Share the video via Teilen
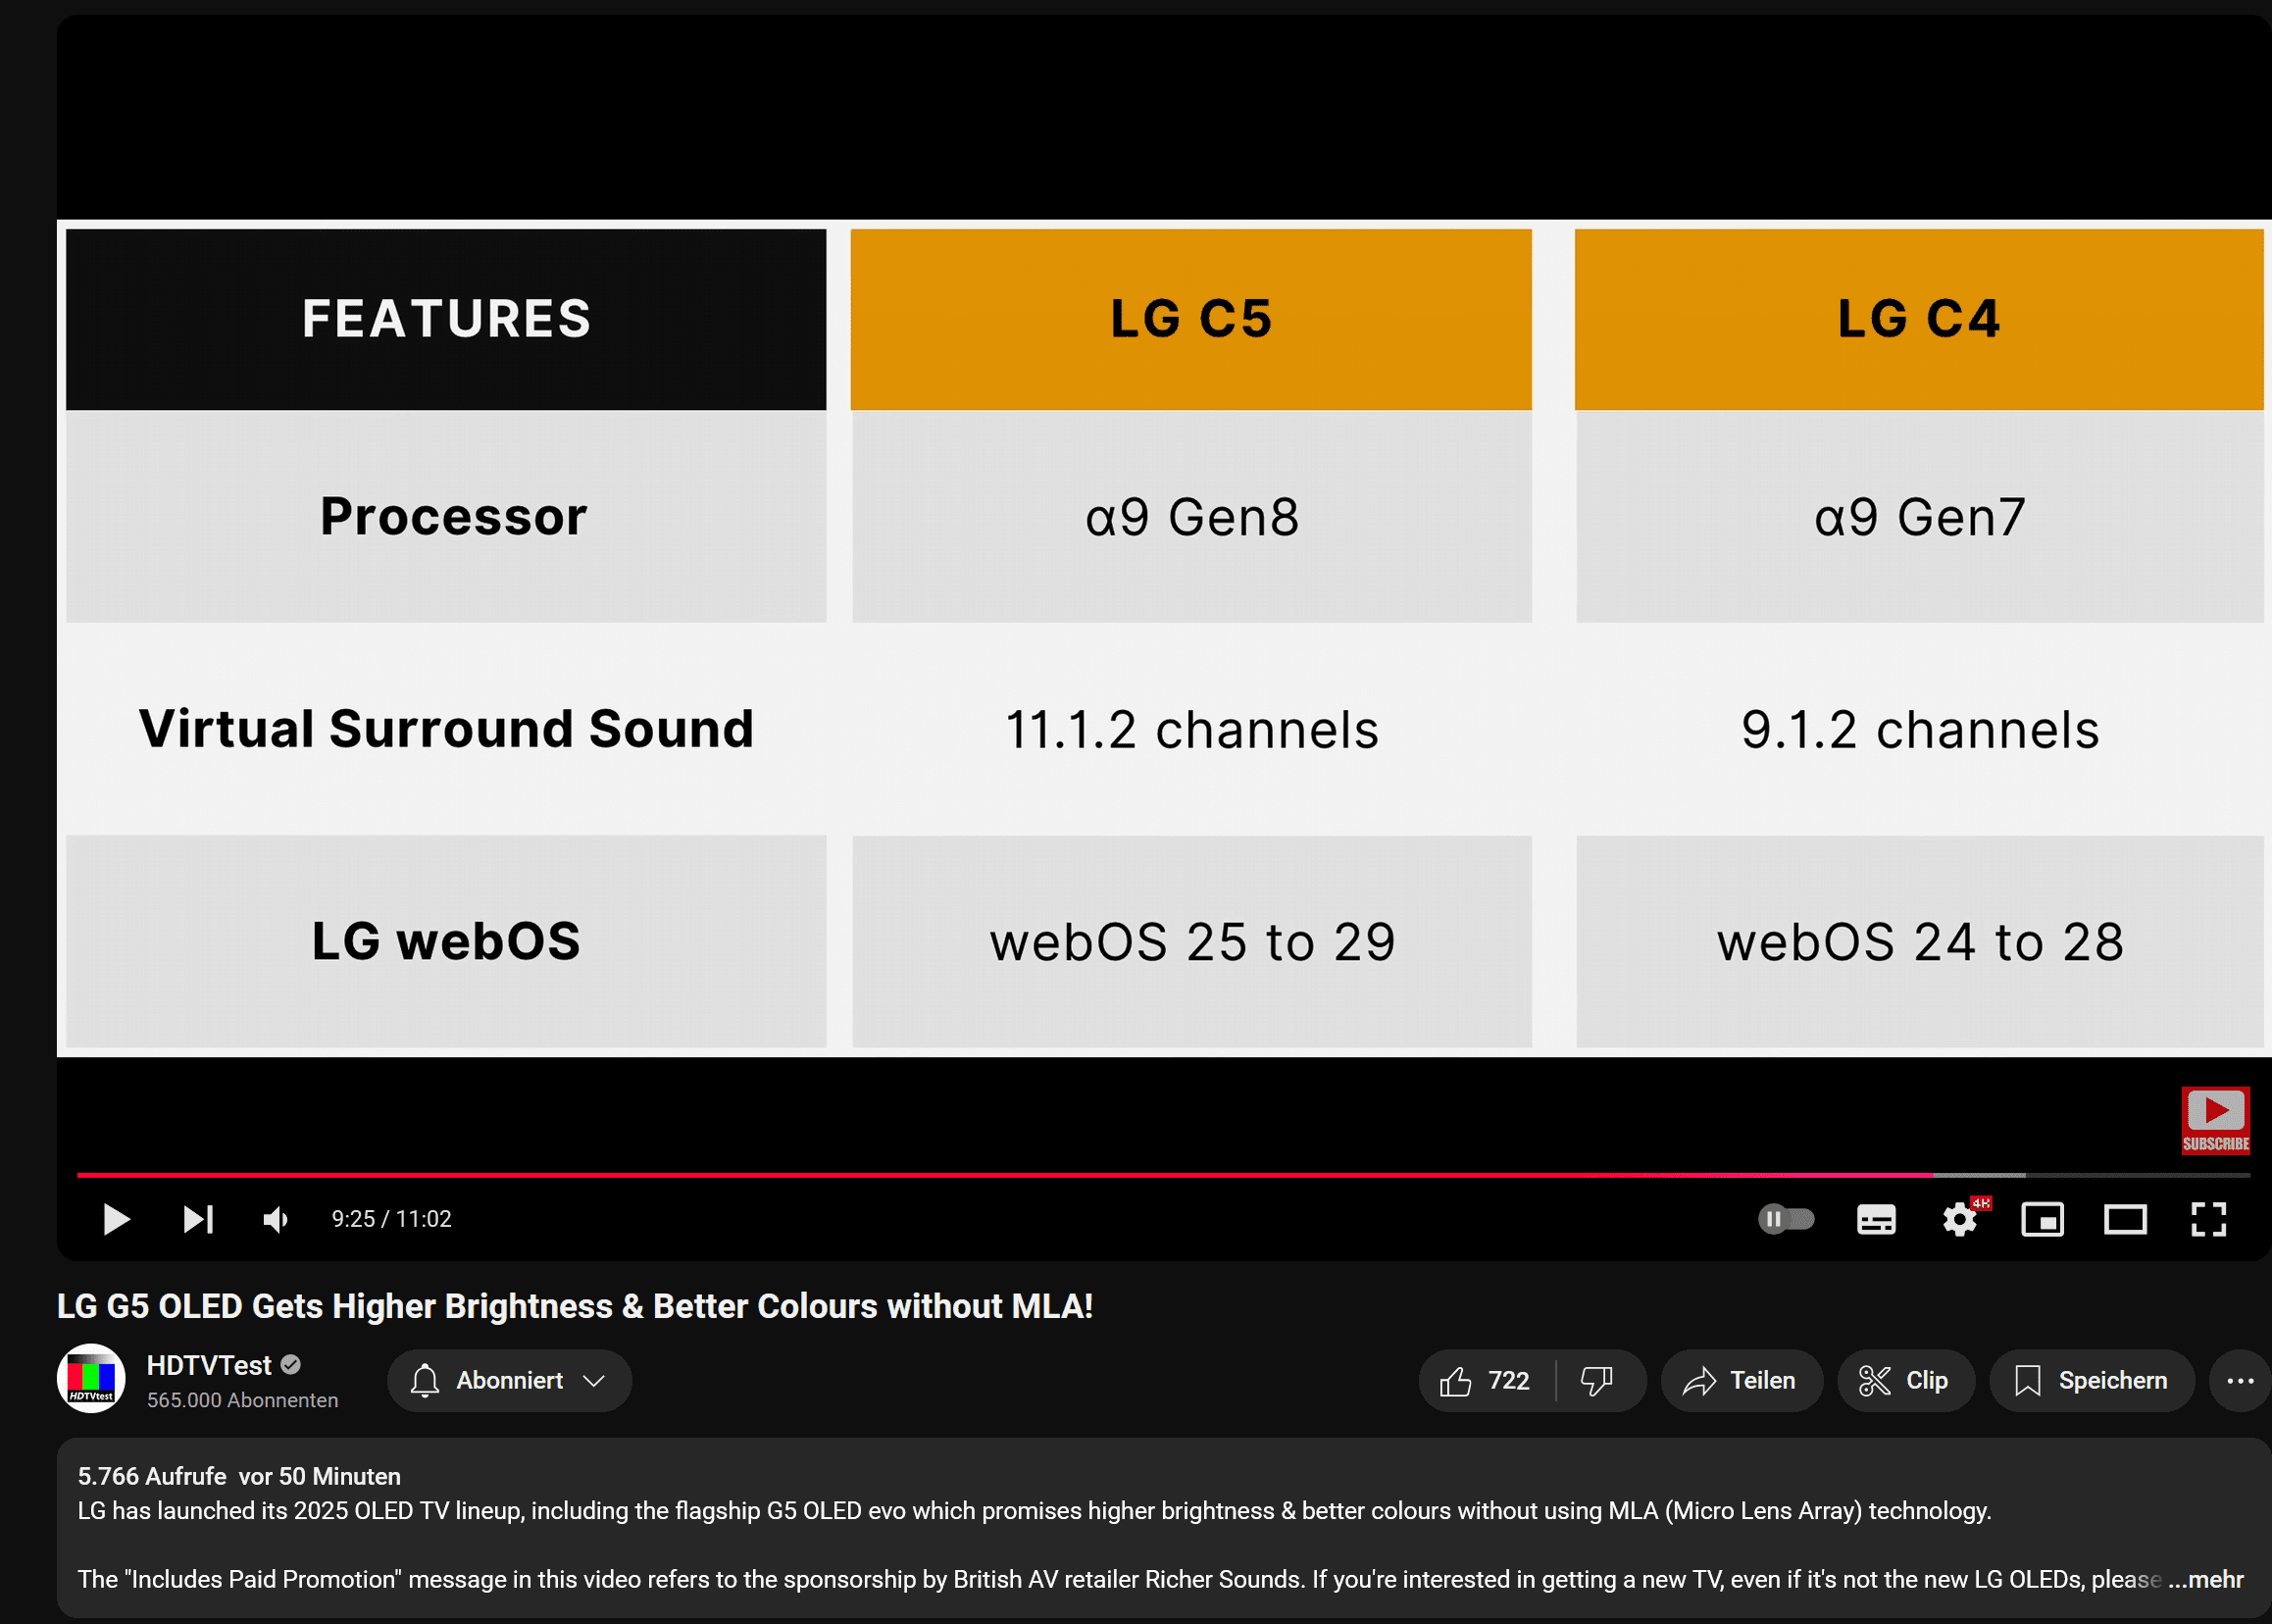Viewport: 2272px width, 1624px height. point(1741,1380)
